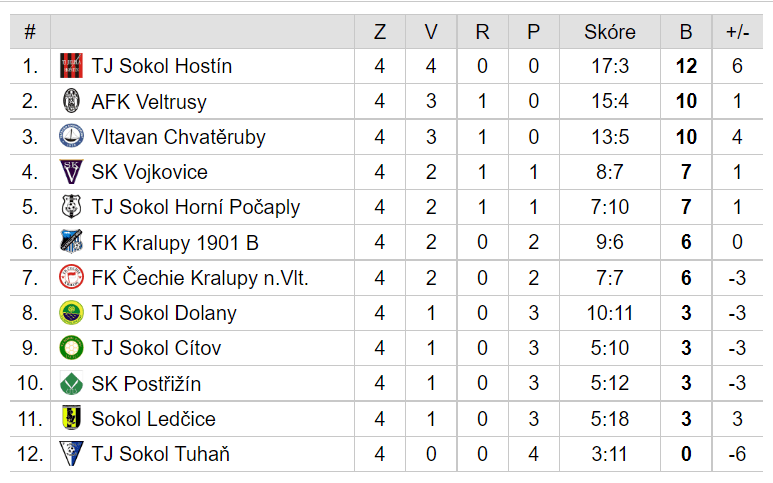Click the FK Čechie Kralupy red emblem
Screen dimensions: 773x483
[71, 277]
